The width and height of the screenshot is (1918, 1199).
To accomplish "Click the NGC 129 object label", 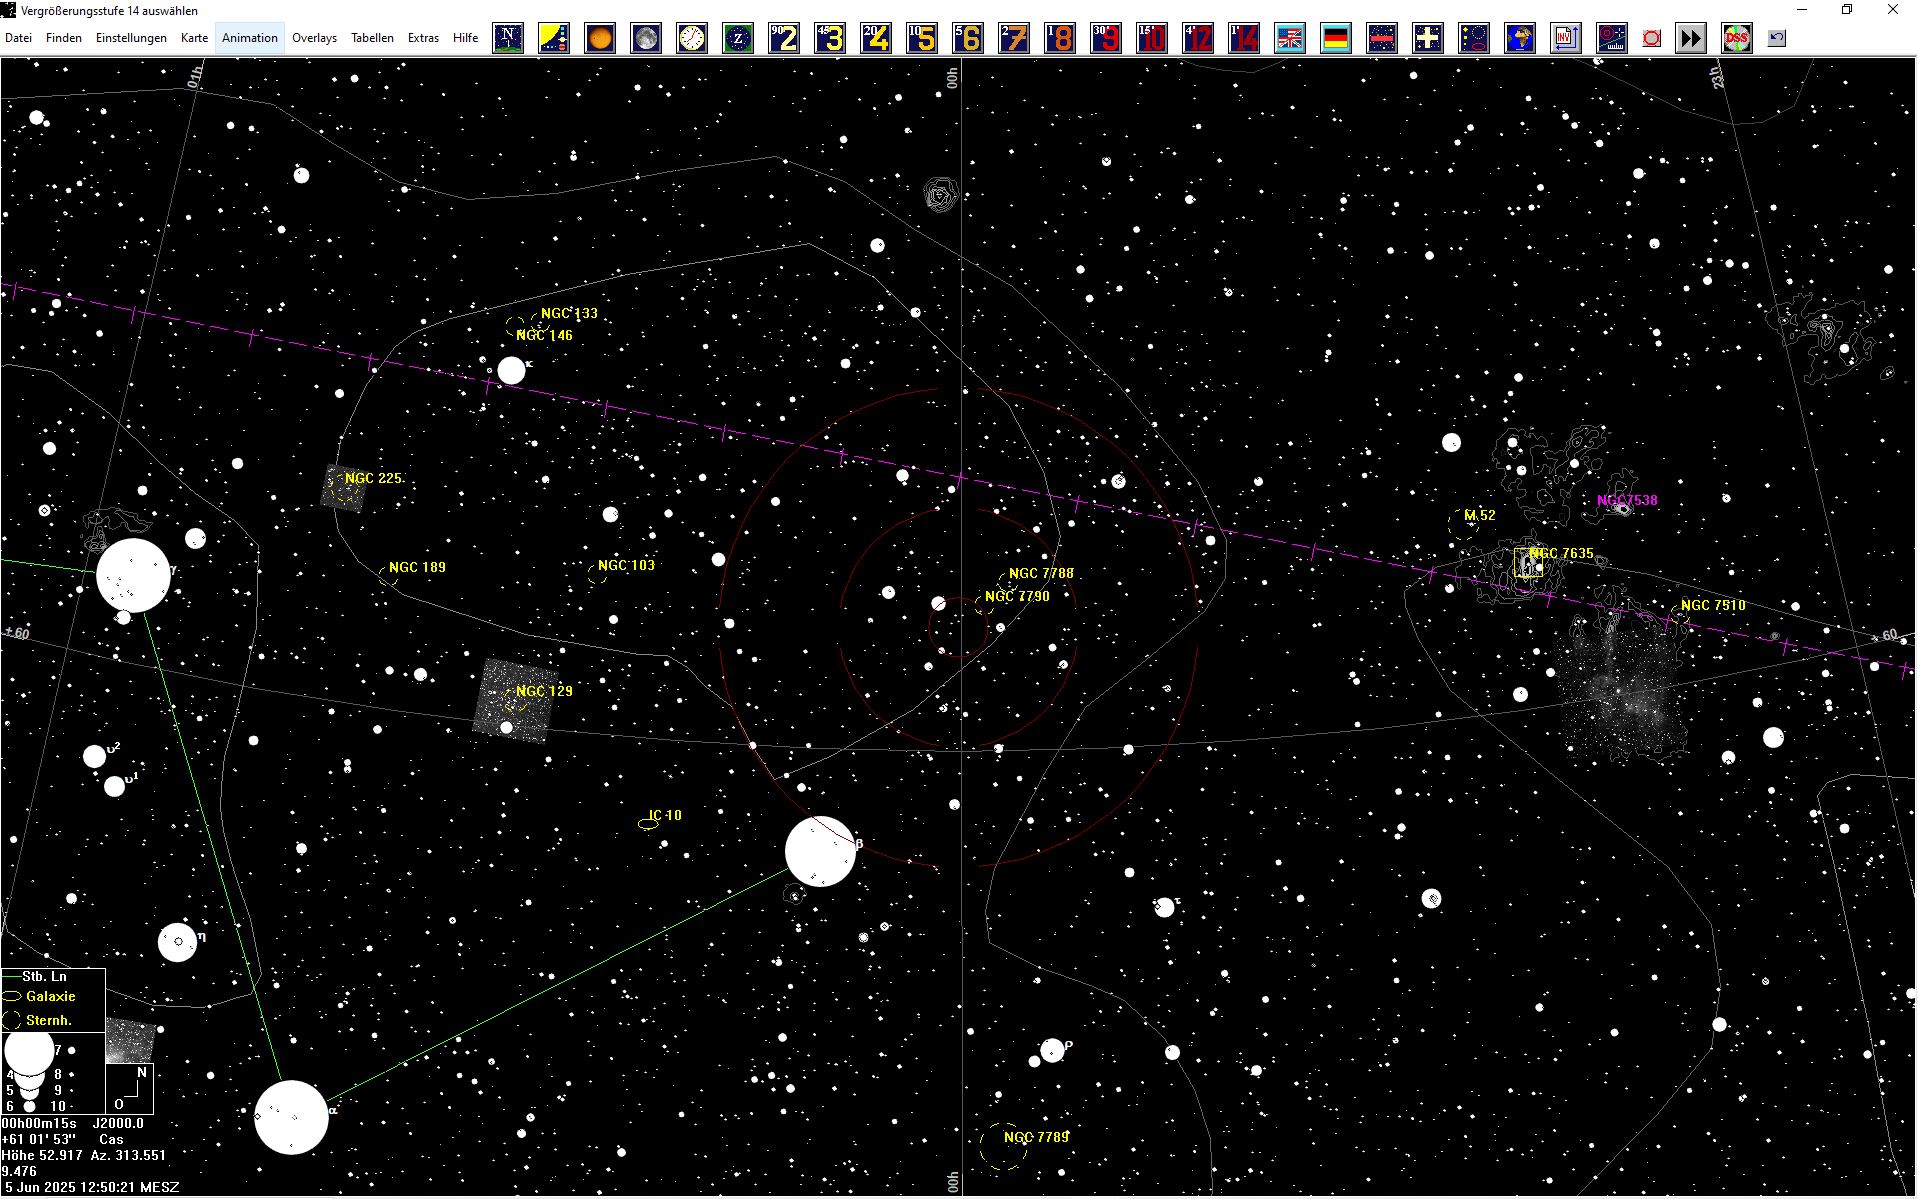I will tap(544, 691).
